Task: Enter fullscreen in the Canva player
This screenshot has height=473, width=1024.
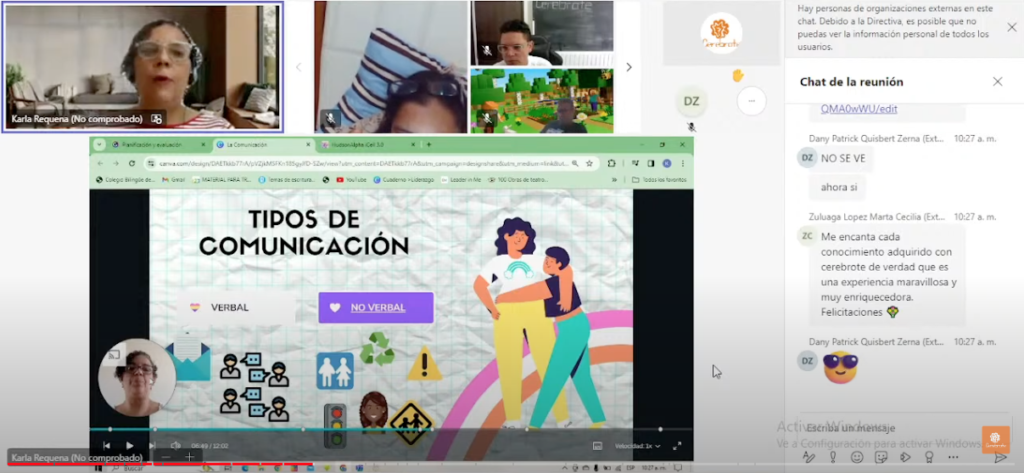Action: pos(677,446)
